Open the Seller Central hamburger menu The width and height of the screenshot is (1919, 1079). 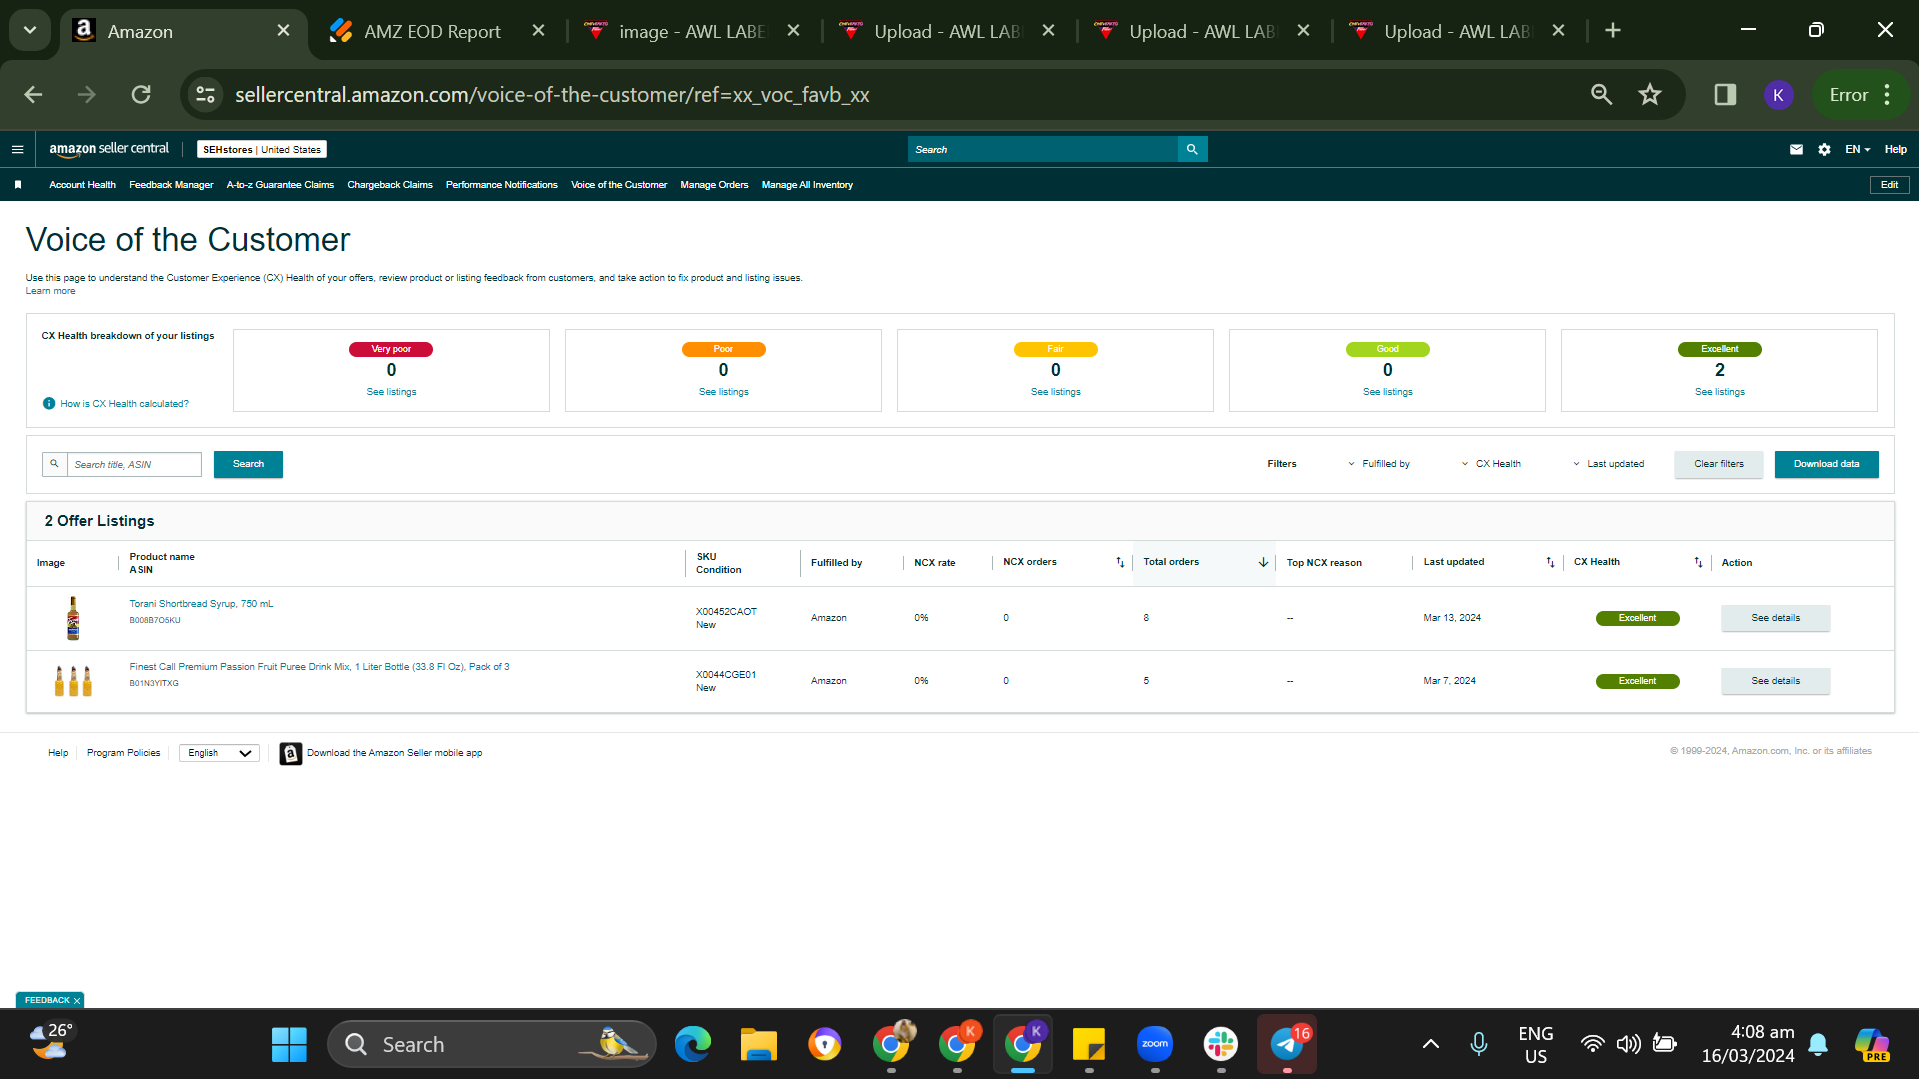[x=17, y=149]
